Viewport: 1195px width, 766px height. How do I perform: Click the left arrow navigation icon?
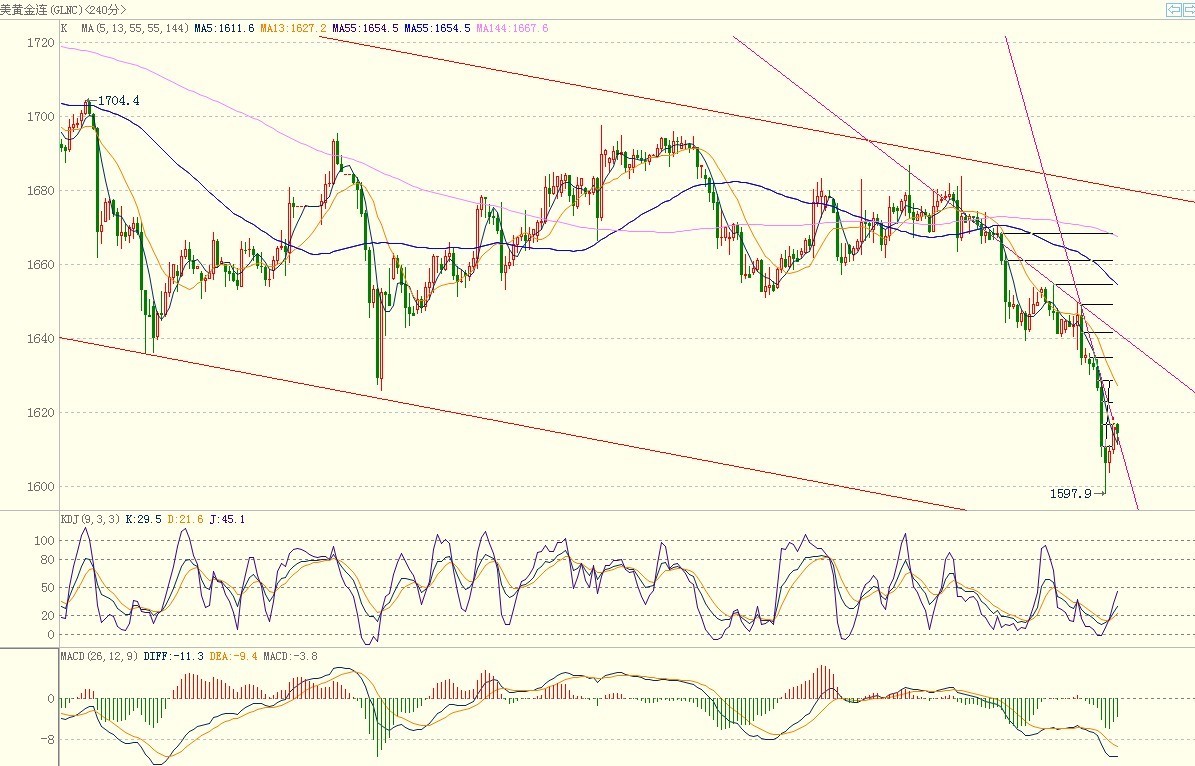point(1174,9)
